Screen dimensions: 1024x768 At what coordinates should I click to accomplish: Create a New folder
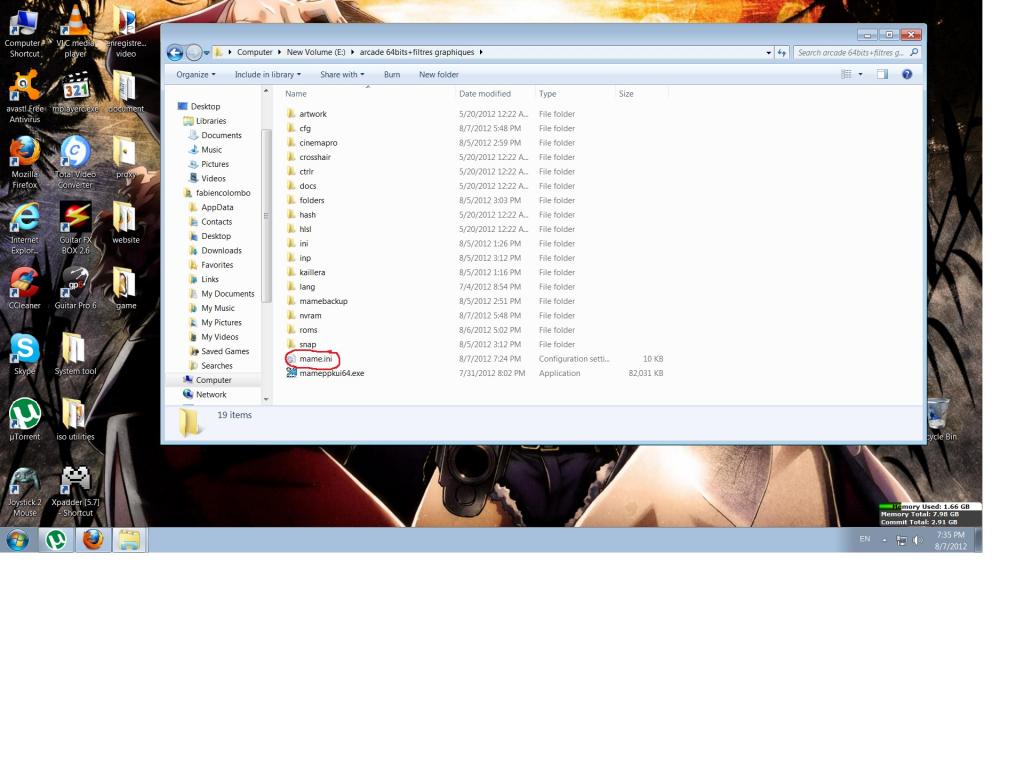click(x=439, y=74)
